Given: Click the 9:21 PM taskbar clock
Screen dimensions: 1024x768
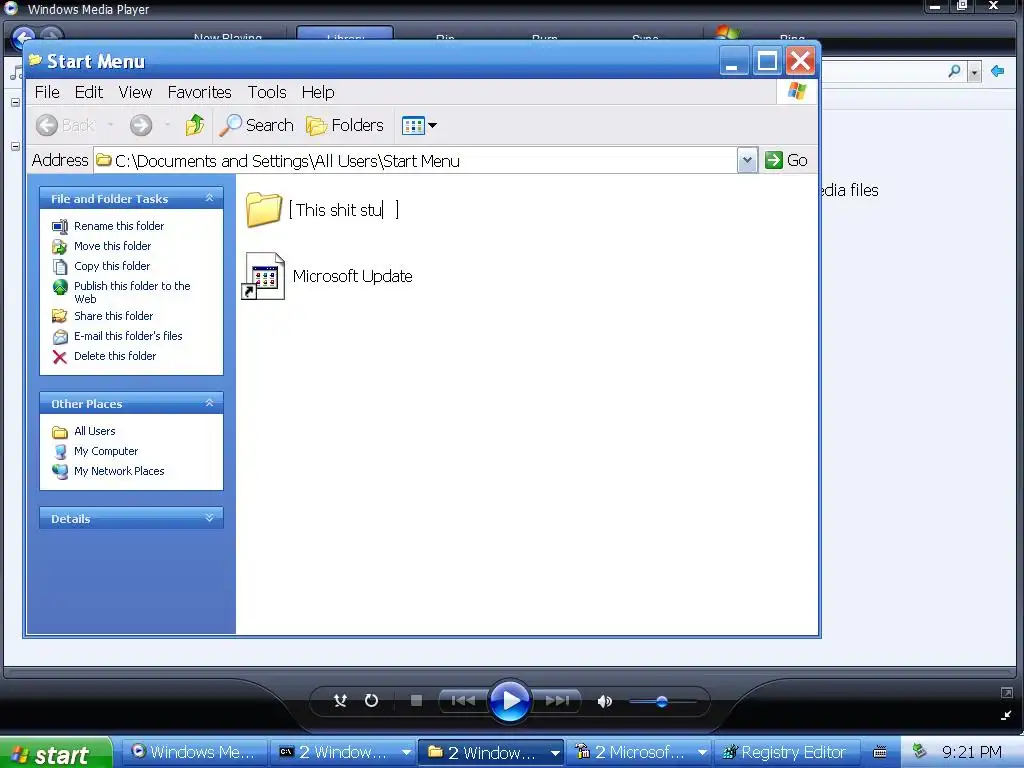Looking at the screenshot, I should pyautogui.click(x=972, y=752).
